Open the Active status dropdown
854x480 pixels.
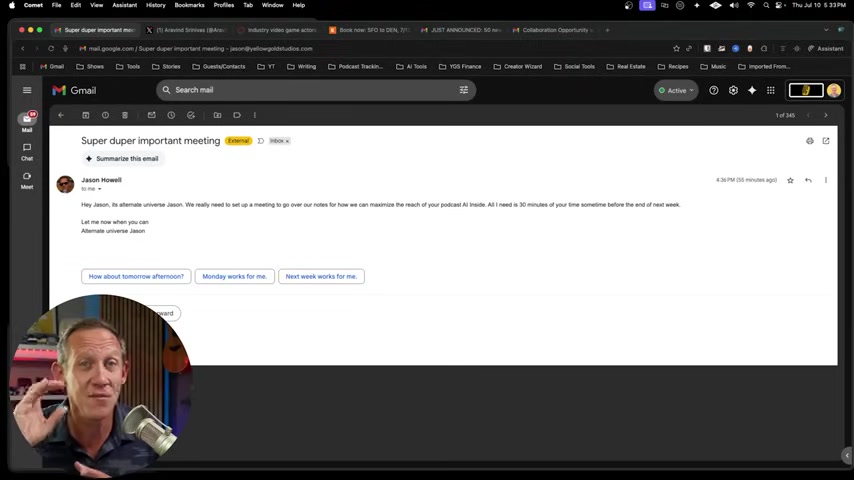[676, 90]
